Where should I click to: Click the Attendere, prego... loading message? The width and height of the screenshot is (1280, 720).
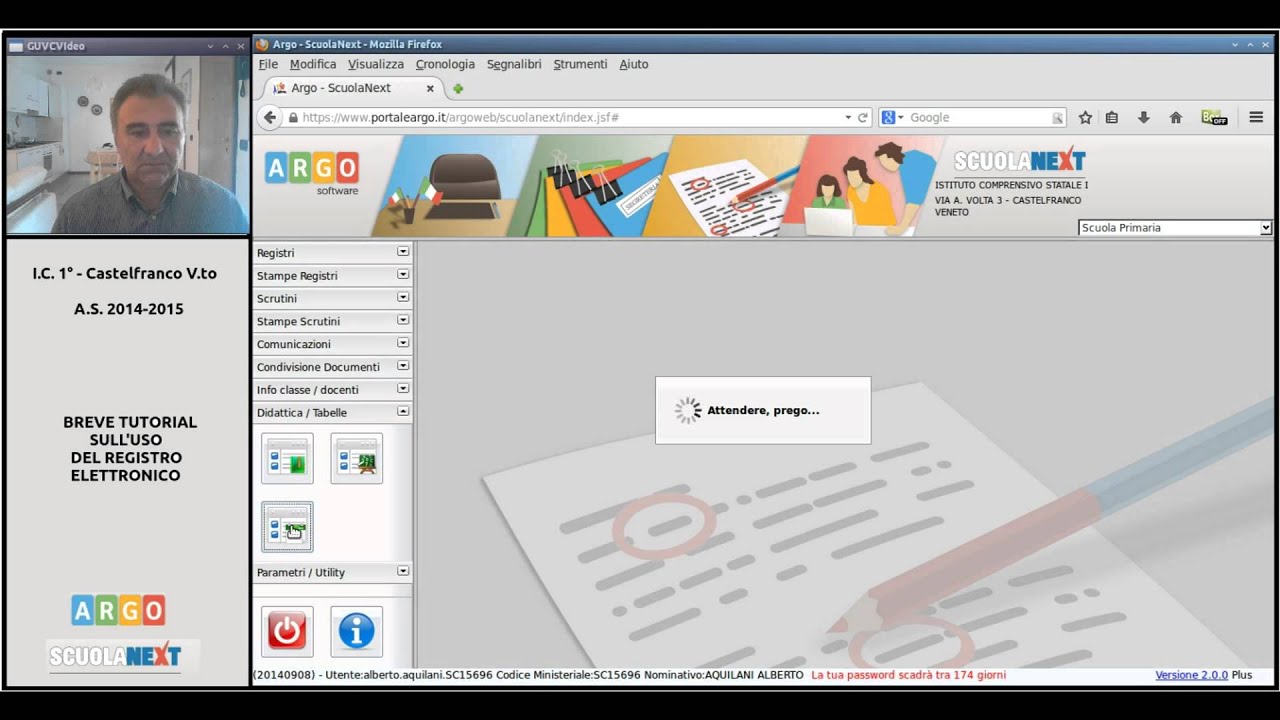(x=763, y=410)
